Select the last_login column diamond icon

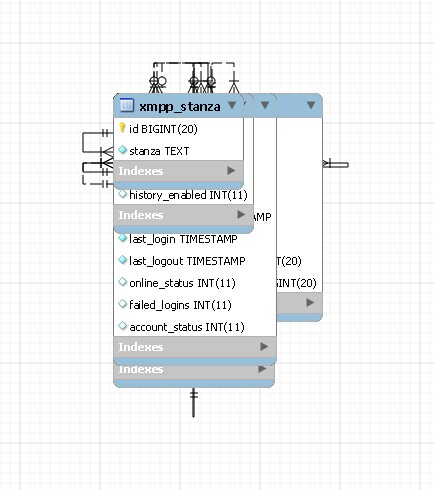coord(123,238)
